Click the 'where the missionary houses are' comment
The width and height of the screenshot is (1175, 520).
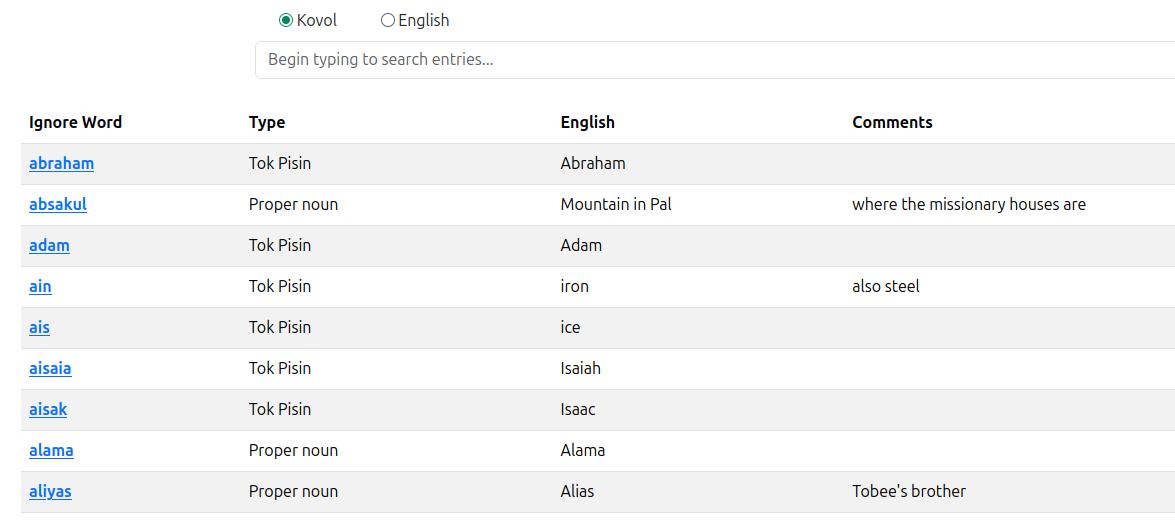(969, 204)
